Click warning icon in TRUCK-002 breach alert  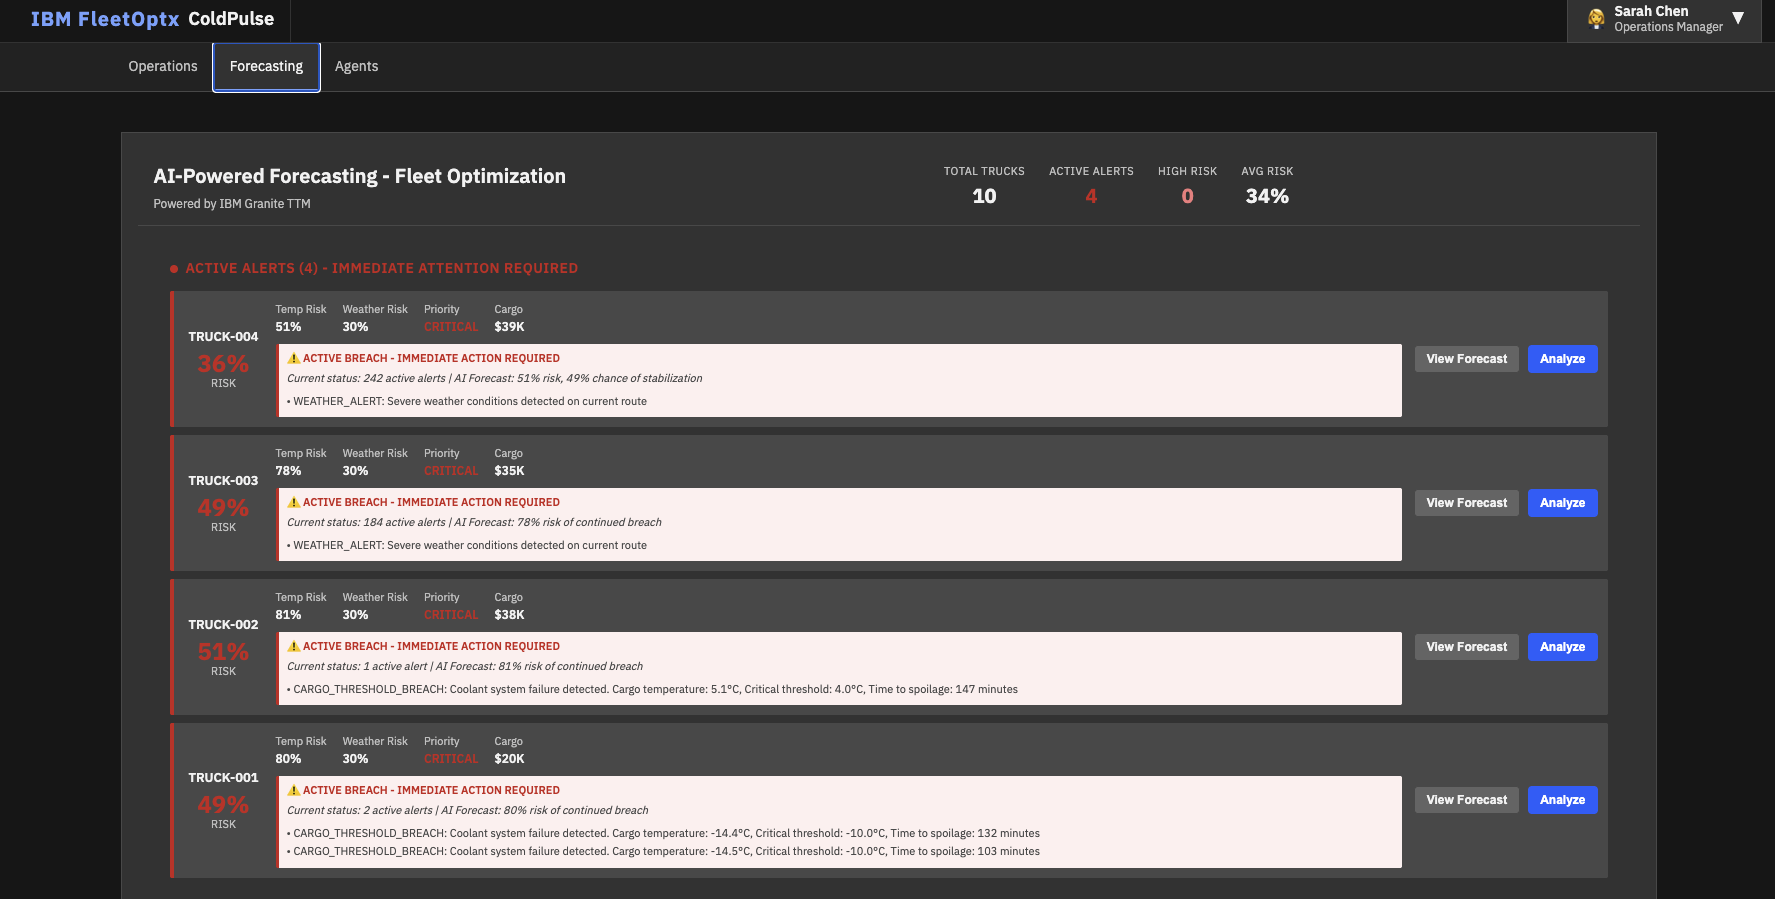coord(294,646)
